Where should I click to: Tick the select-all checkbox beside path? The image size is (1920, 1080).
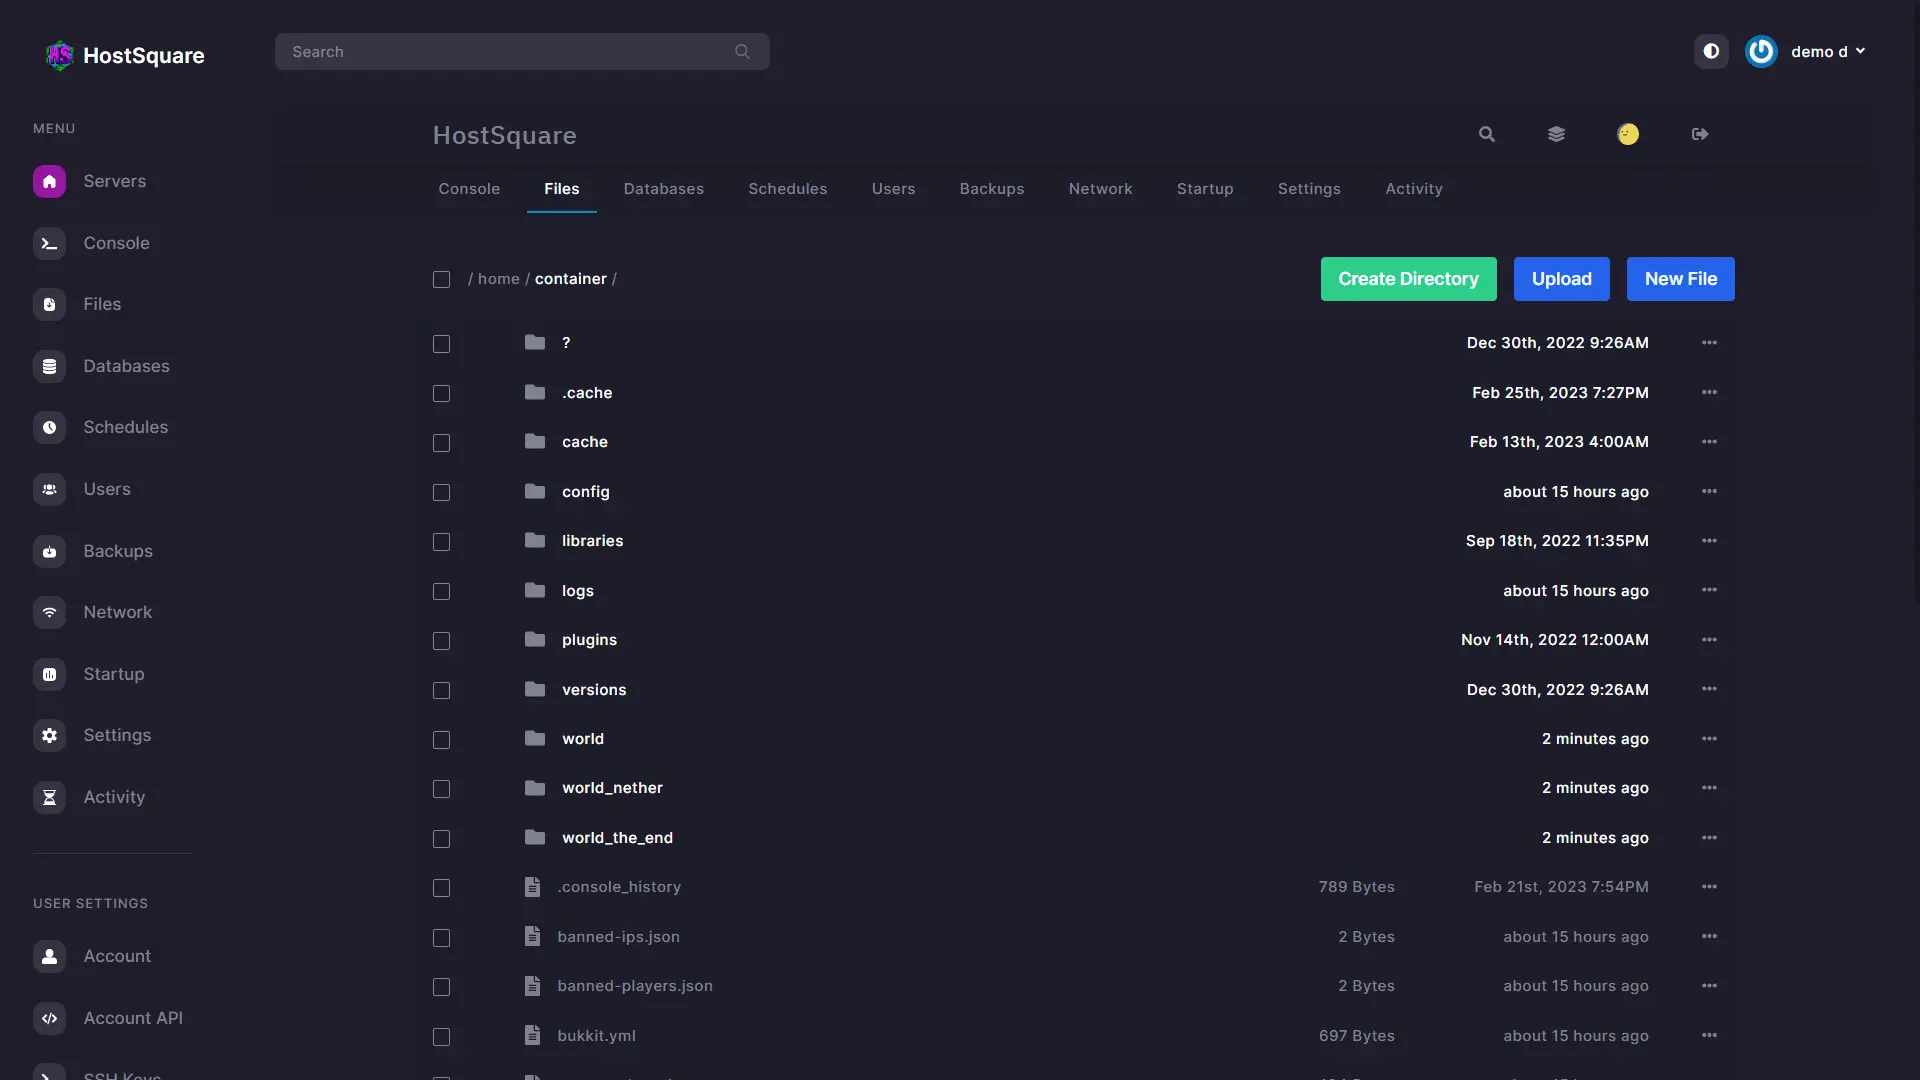coord(441,279)
